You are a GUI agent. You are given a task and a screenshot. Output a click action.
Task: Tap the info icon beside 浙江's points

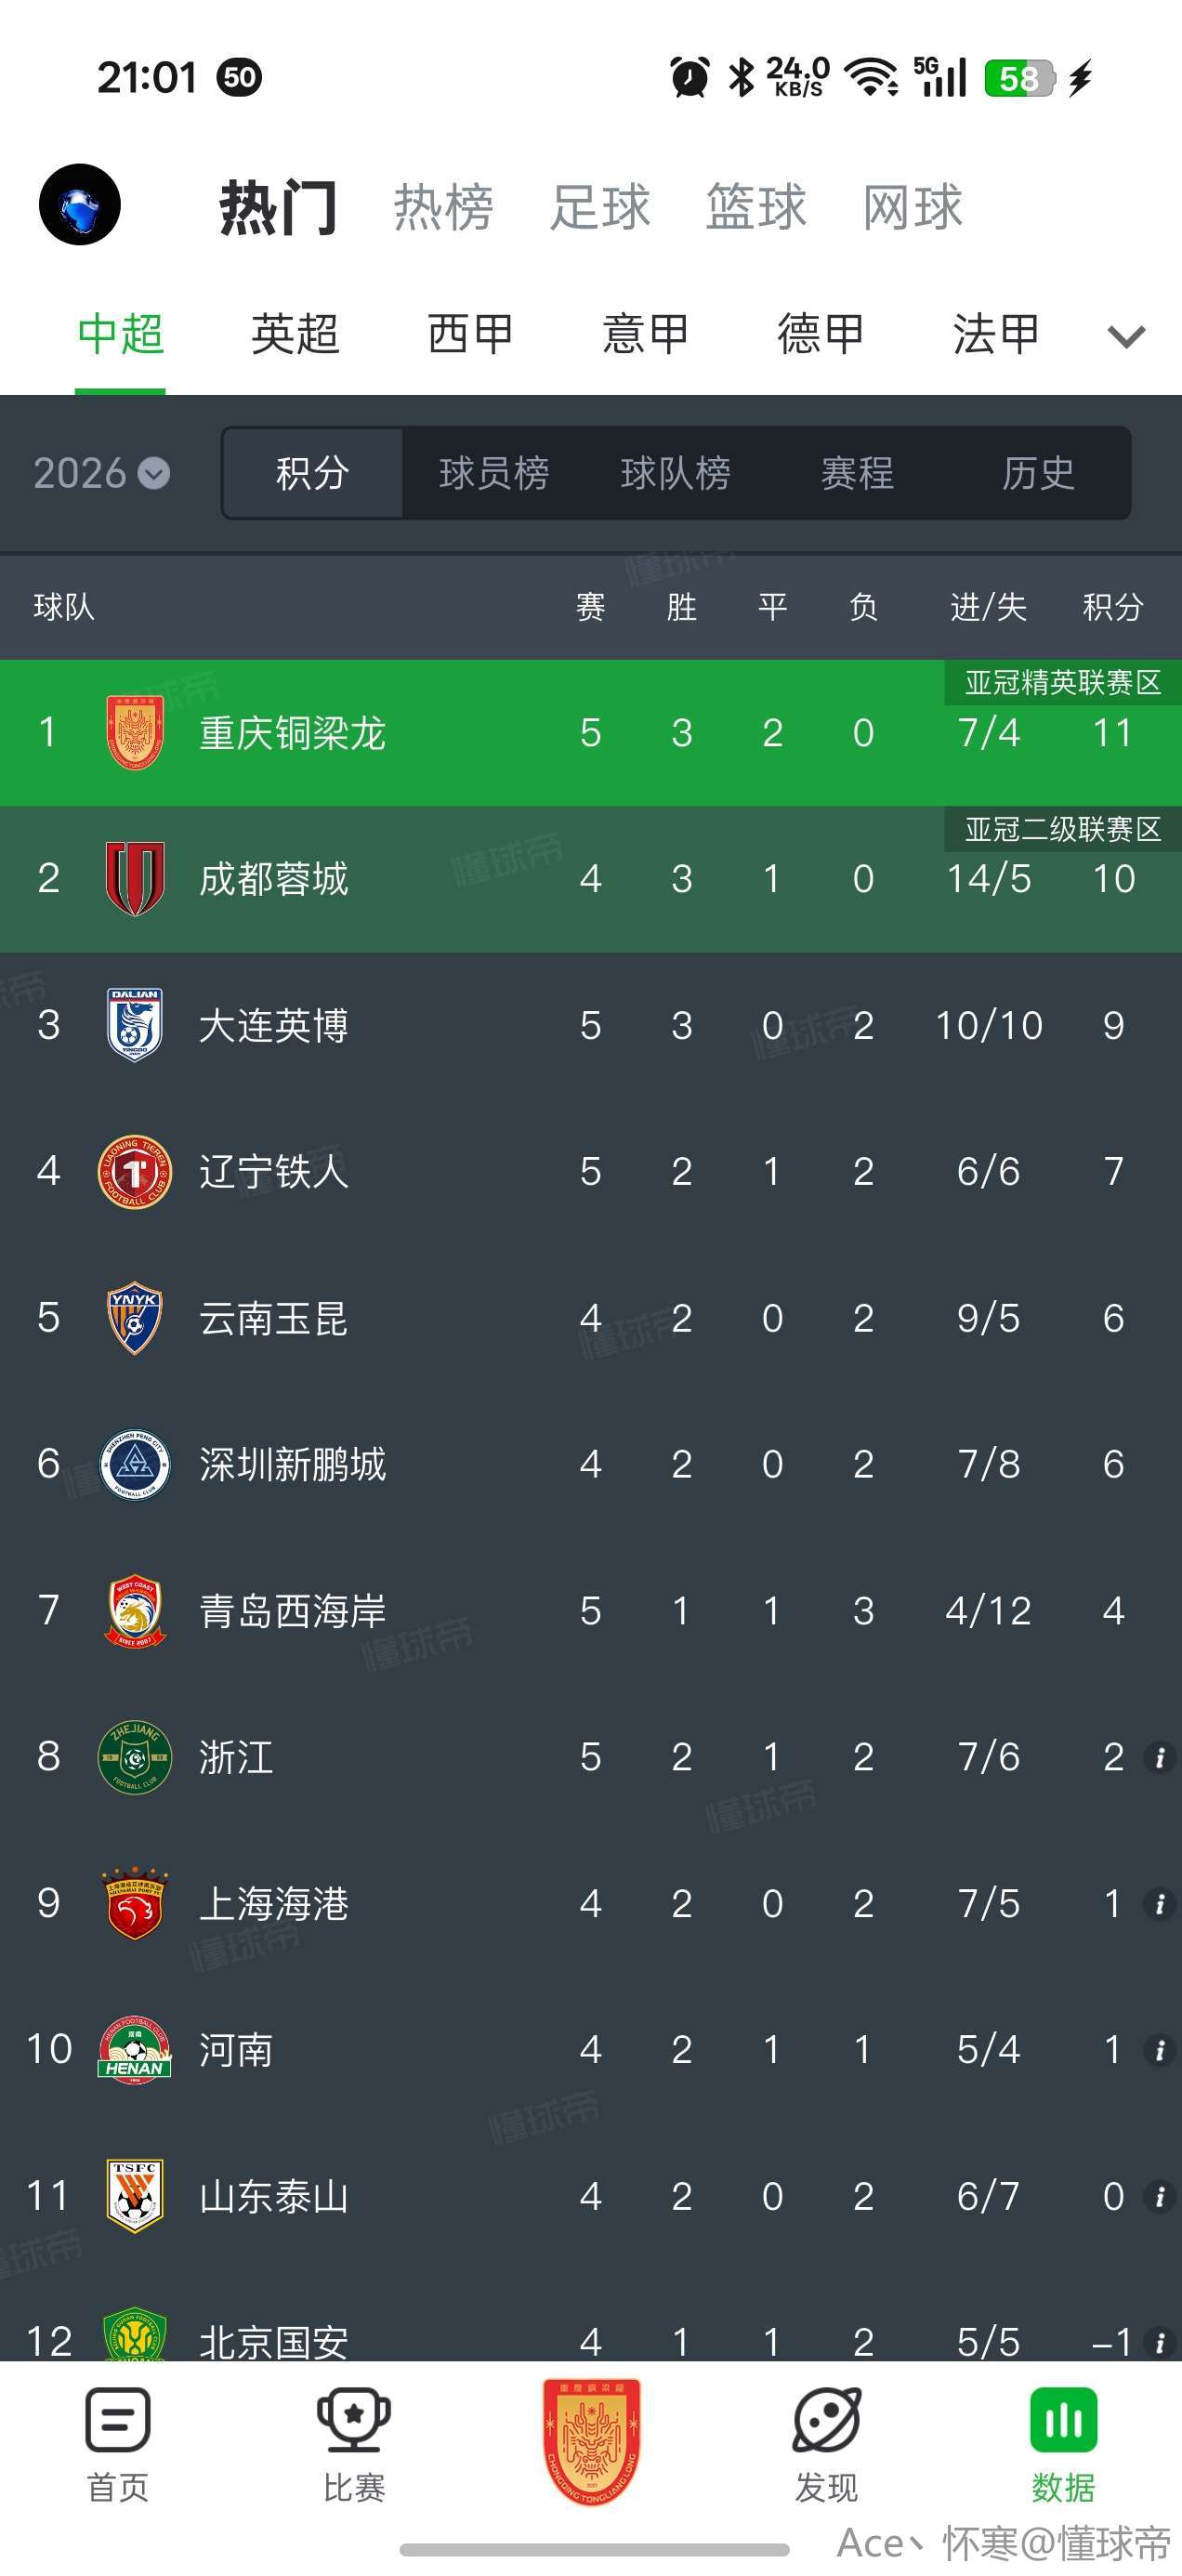(x=1160, y=1757)
